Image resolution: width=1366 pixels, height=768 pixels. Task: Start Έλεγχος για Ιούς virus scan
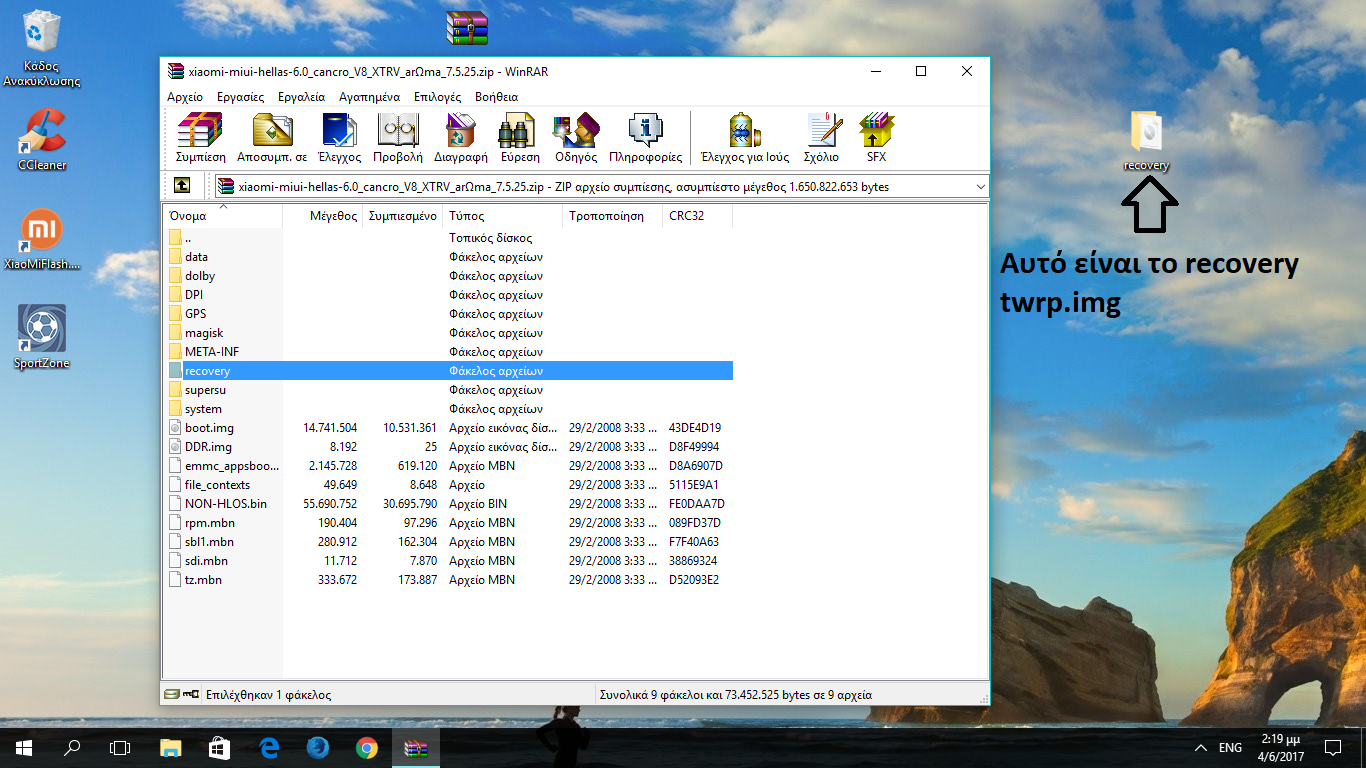click(744, 137)
